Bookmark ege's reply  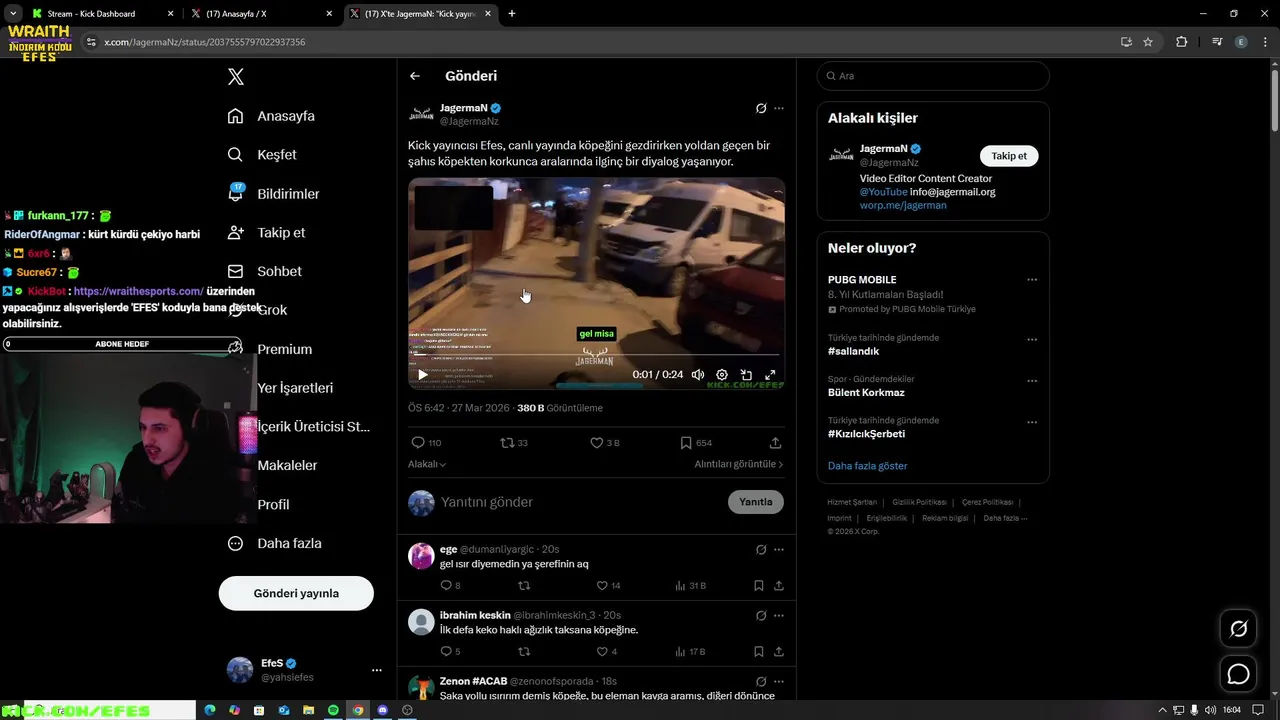[x=759, y=586]
